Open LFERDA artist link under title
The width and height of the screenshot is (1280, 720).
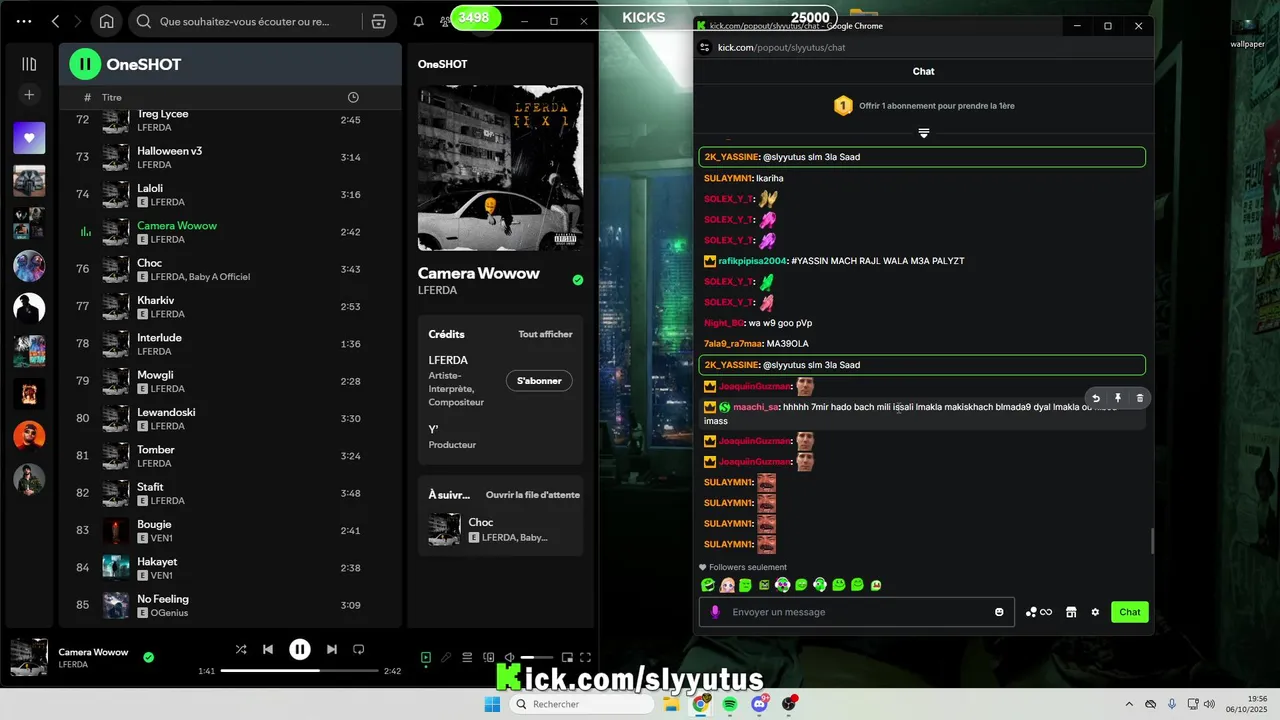(x=437, y=290)
